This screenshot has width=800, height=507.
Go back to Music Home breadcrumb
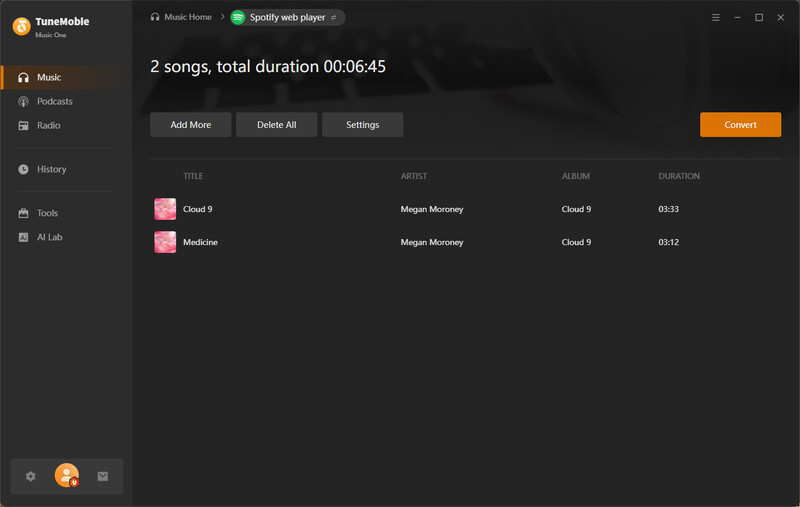188,17
